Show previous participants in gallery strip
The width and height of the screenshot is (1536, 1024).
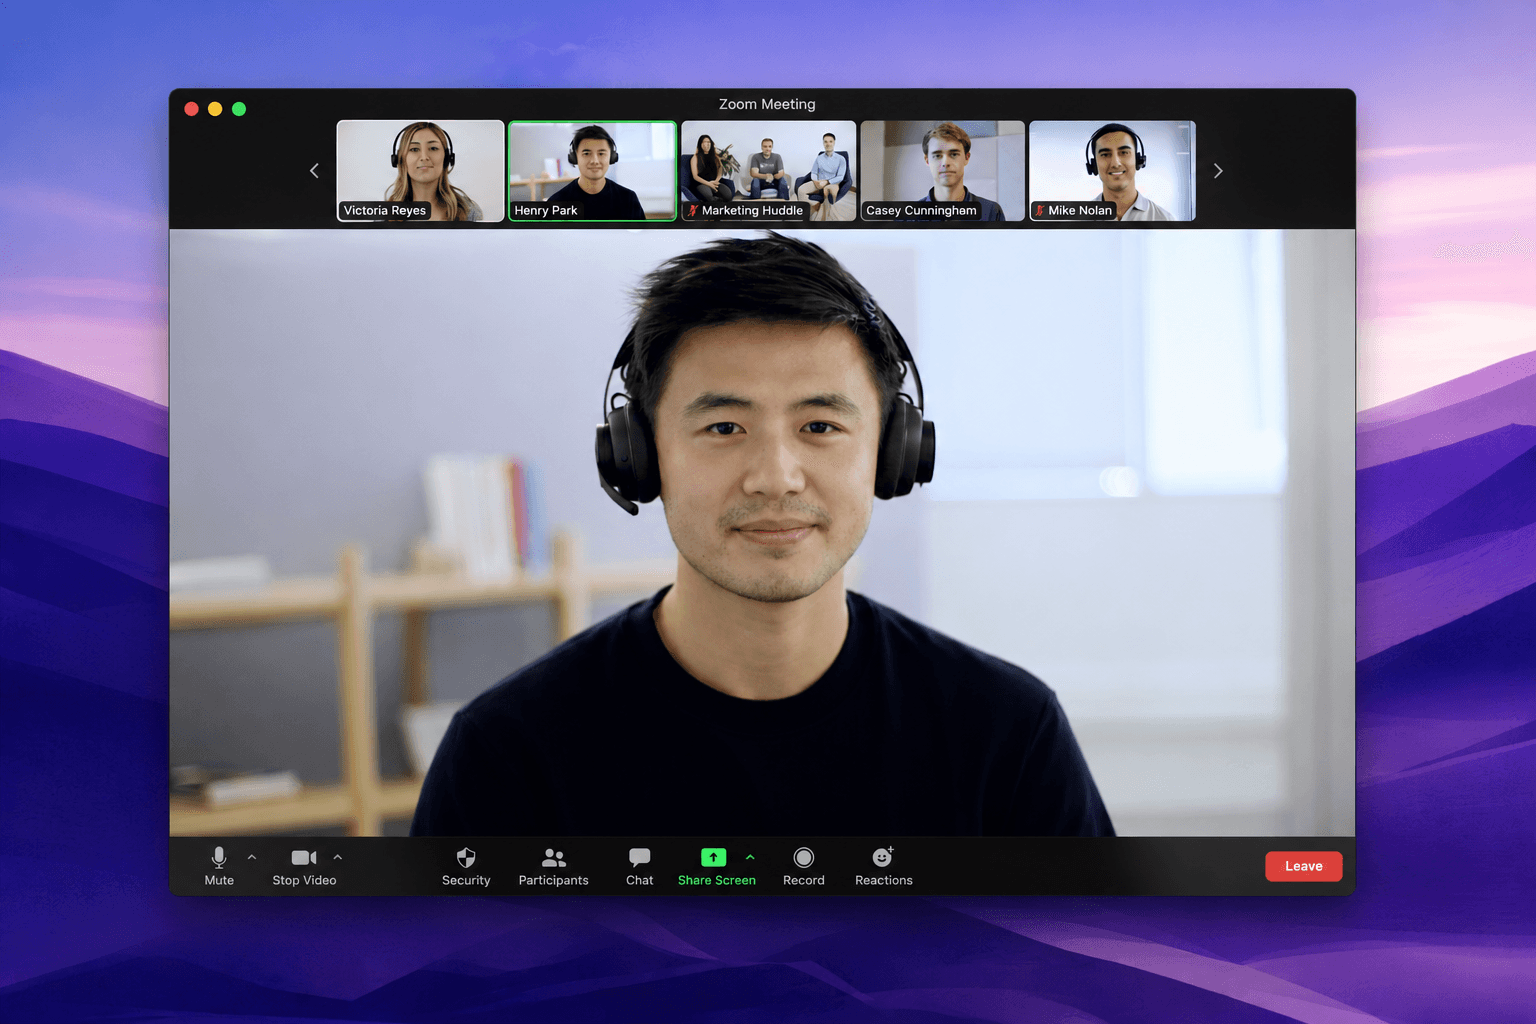(x=314, y=171)
